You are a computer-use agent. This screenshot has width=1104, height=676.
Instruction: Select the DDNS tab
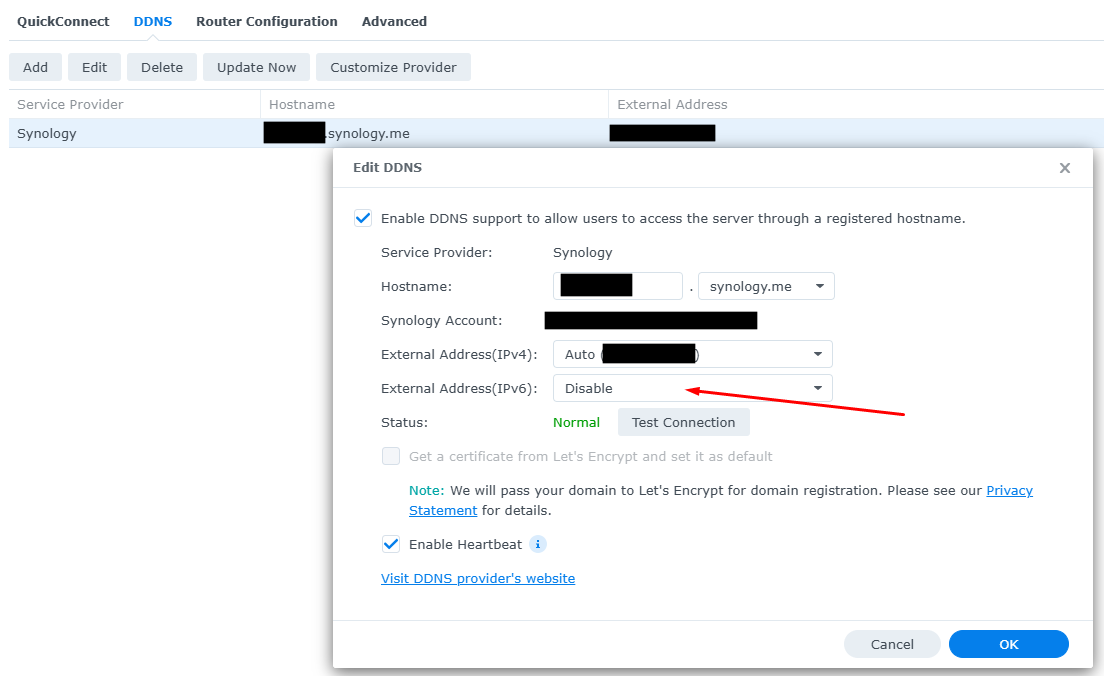pos(153,21)
